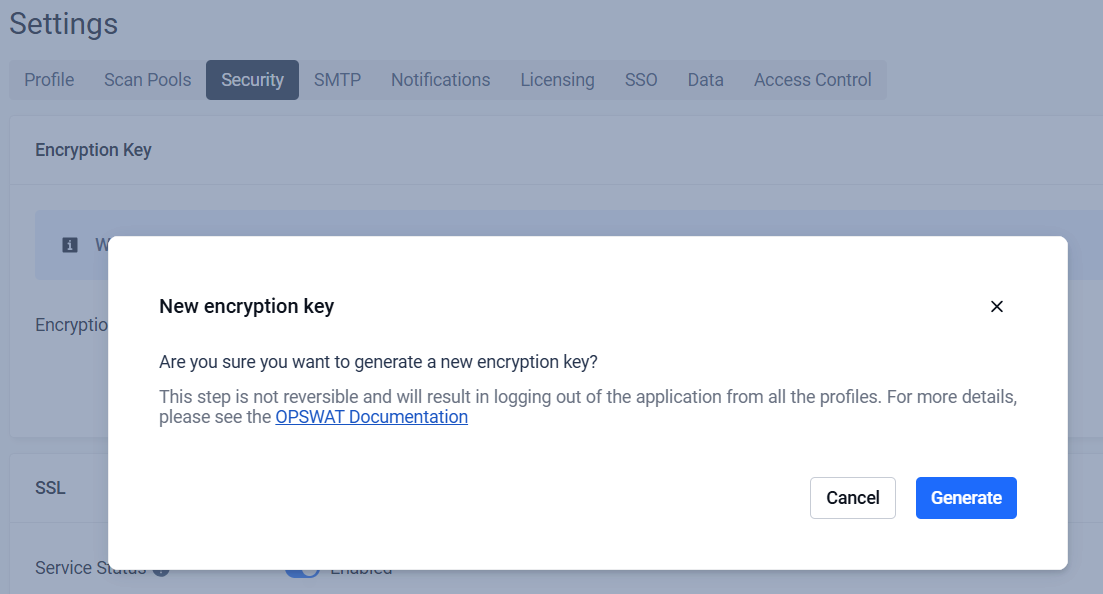Confirm with the Generate button
1103x594 pixels.
pyautogui.click(x=966, y=498)
